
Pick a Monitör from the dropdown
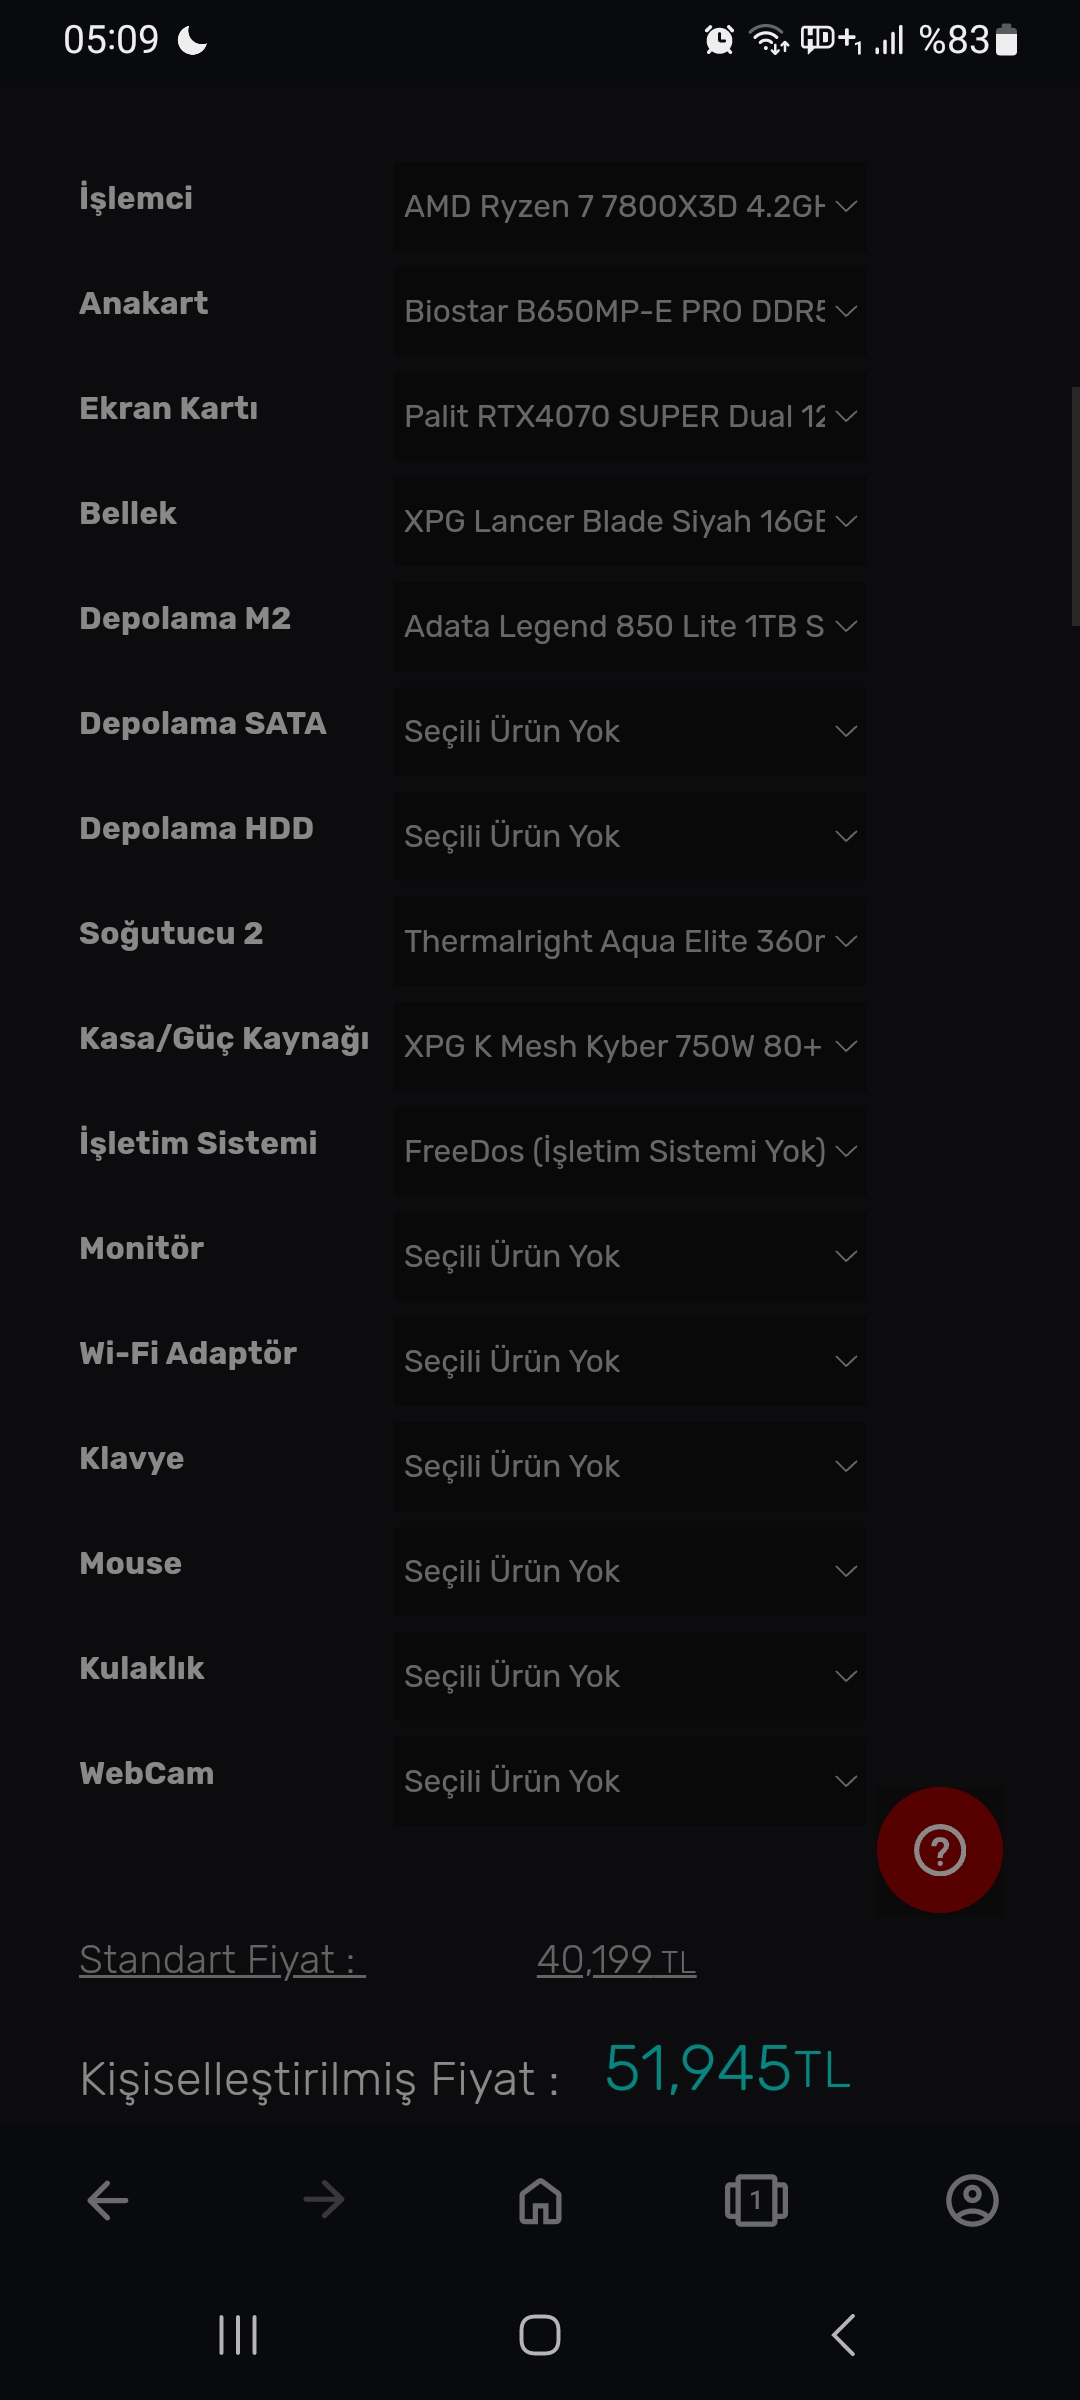630,1257
